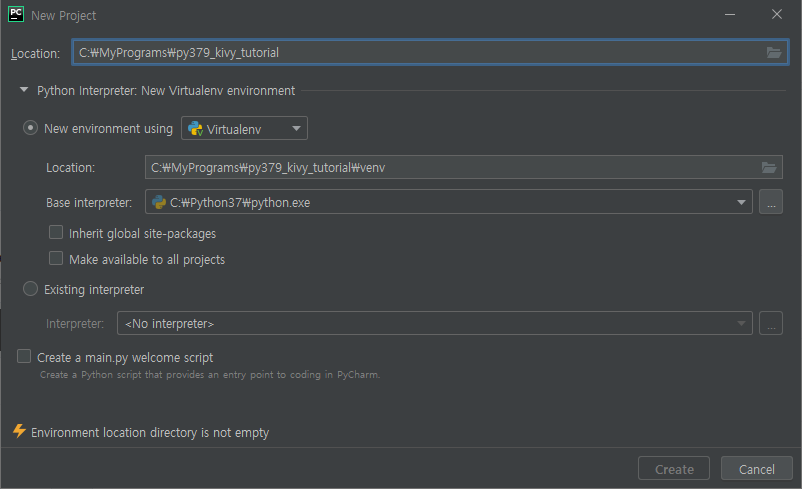Select New environment using radio button
This screenshot has height=489, width=802.
pos(31,128)
